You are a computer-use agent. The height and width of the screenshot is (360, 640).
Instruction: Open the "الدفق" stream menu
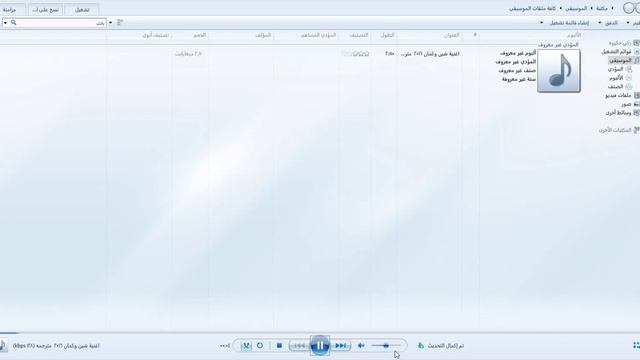coord(611,23)
